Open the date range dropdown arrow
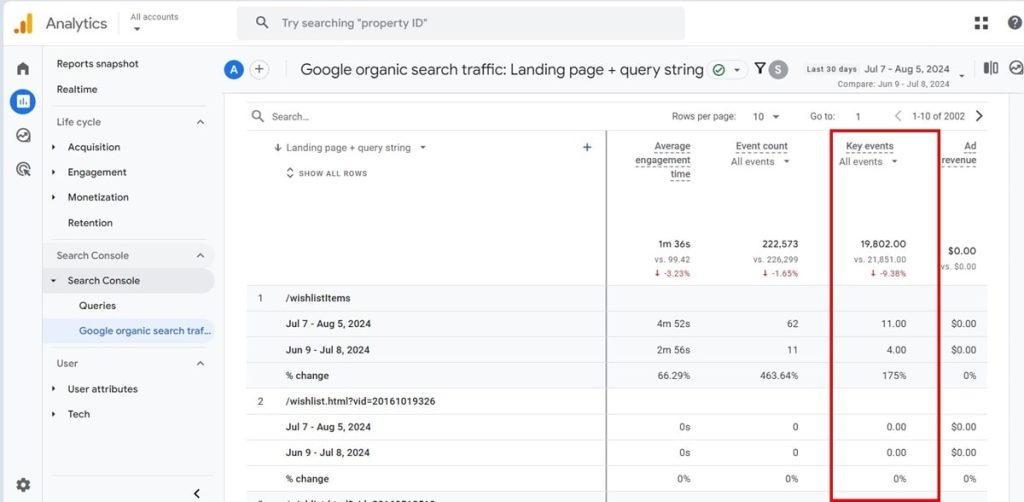 click(x=961, y=76)
